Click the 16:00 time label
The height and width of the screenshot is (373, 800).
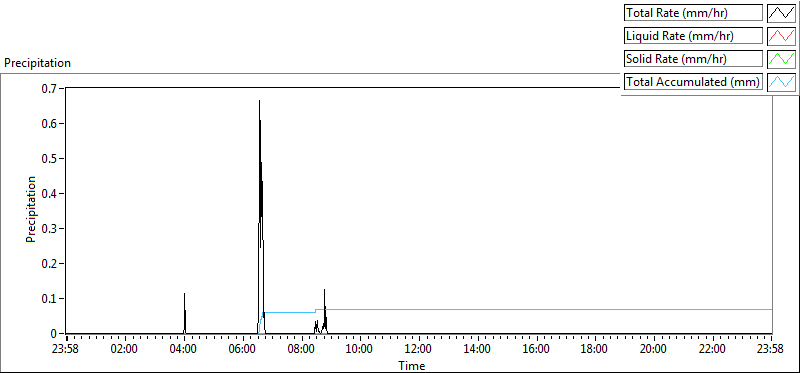coord(536,350)
